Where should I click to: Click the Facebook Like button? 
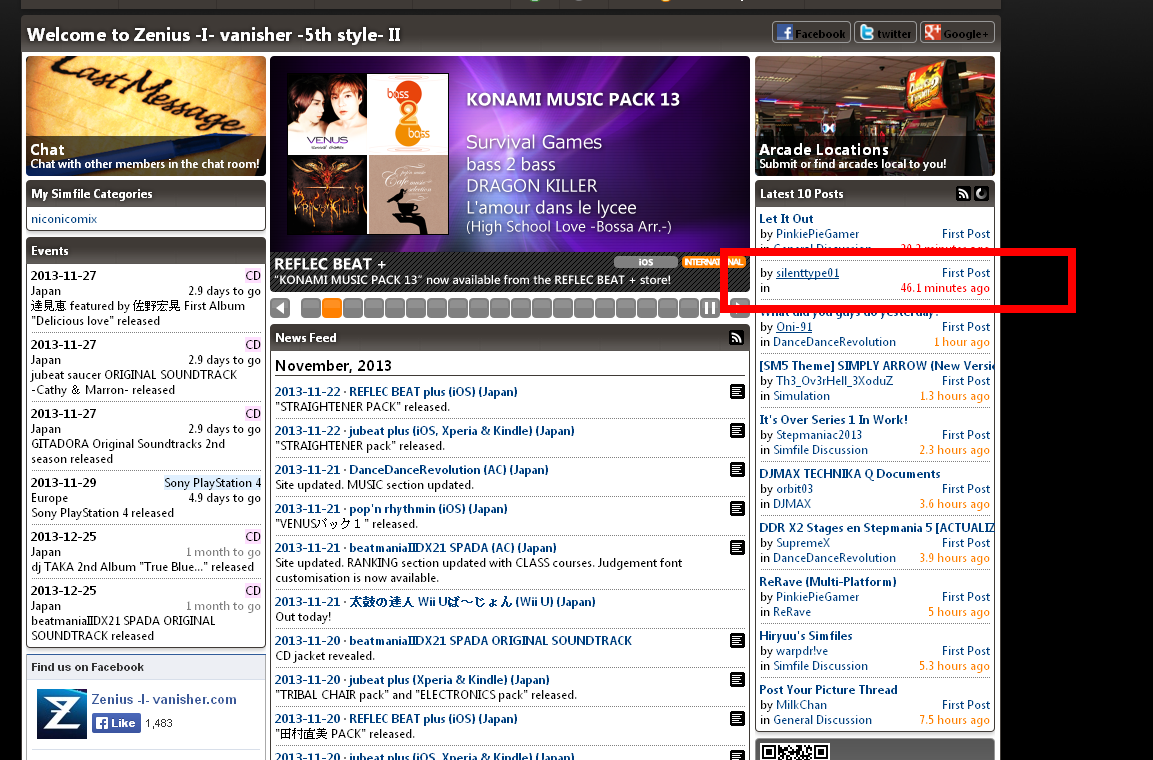coord(116,723)
